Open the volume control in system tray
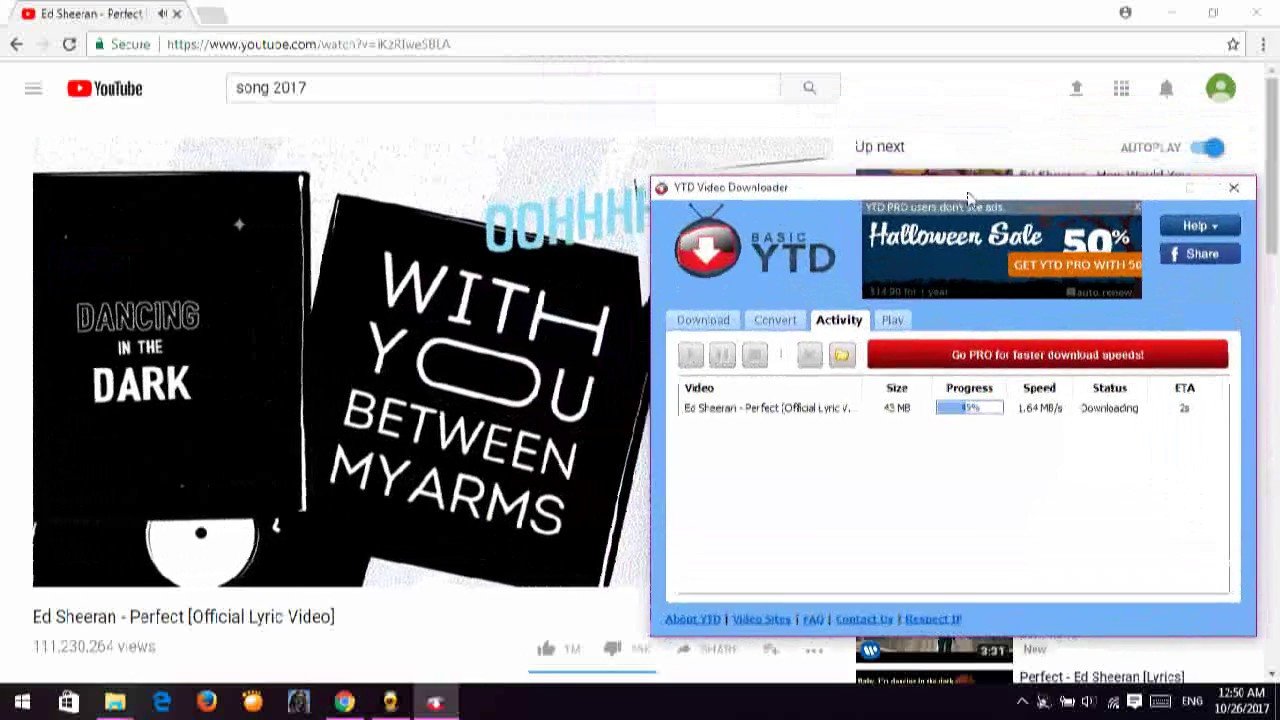The image size is (1280, 720). click(x=1089, y=702)
